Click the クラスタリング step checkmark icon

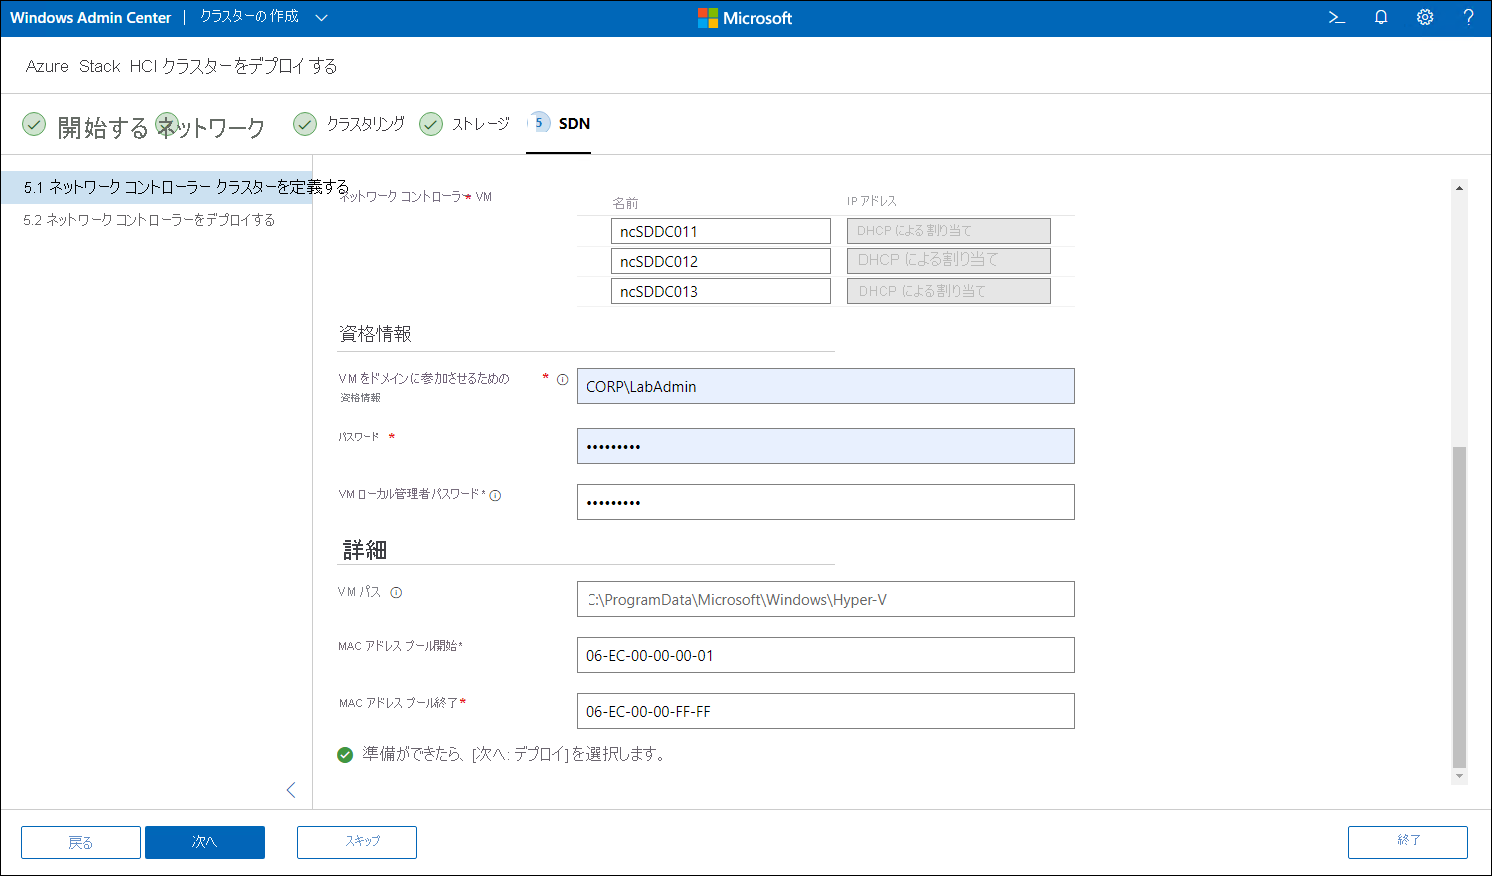point(305,123)
